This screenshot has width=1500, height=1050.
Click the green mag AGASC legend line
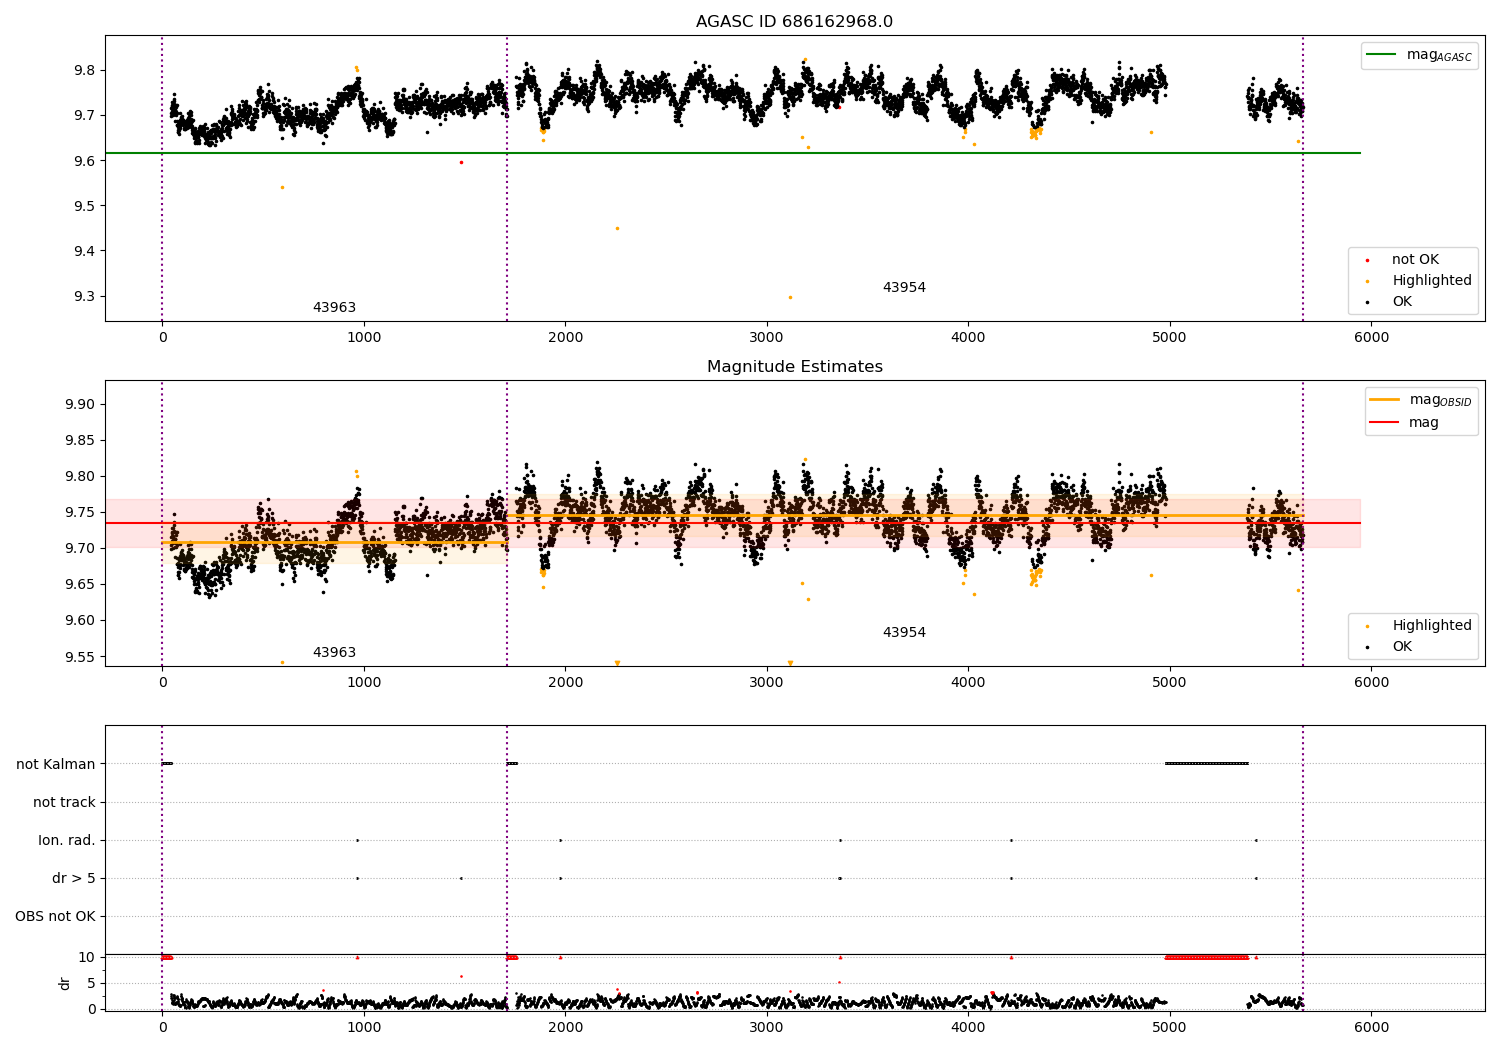[1381, 55]
